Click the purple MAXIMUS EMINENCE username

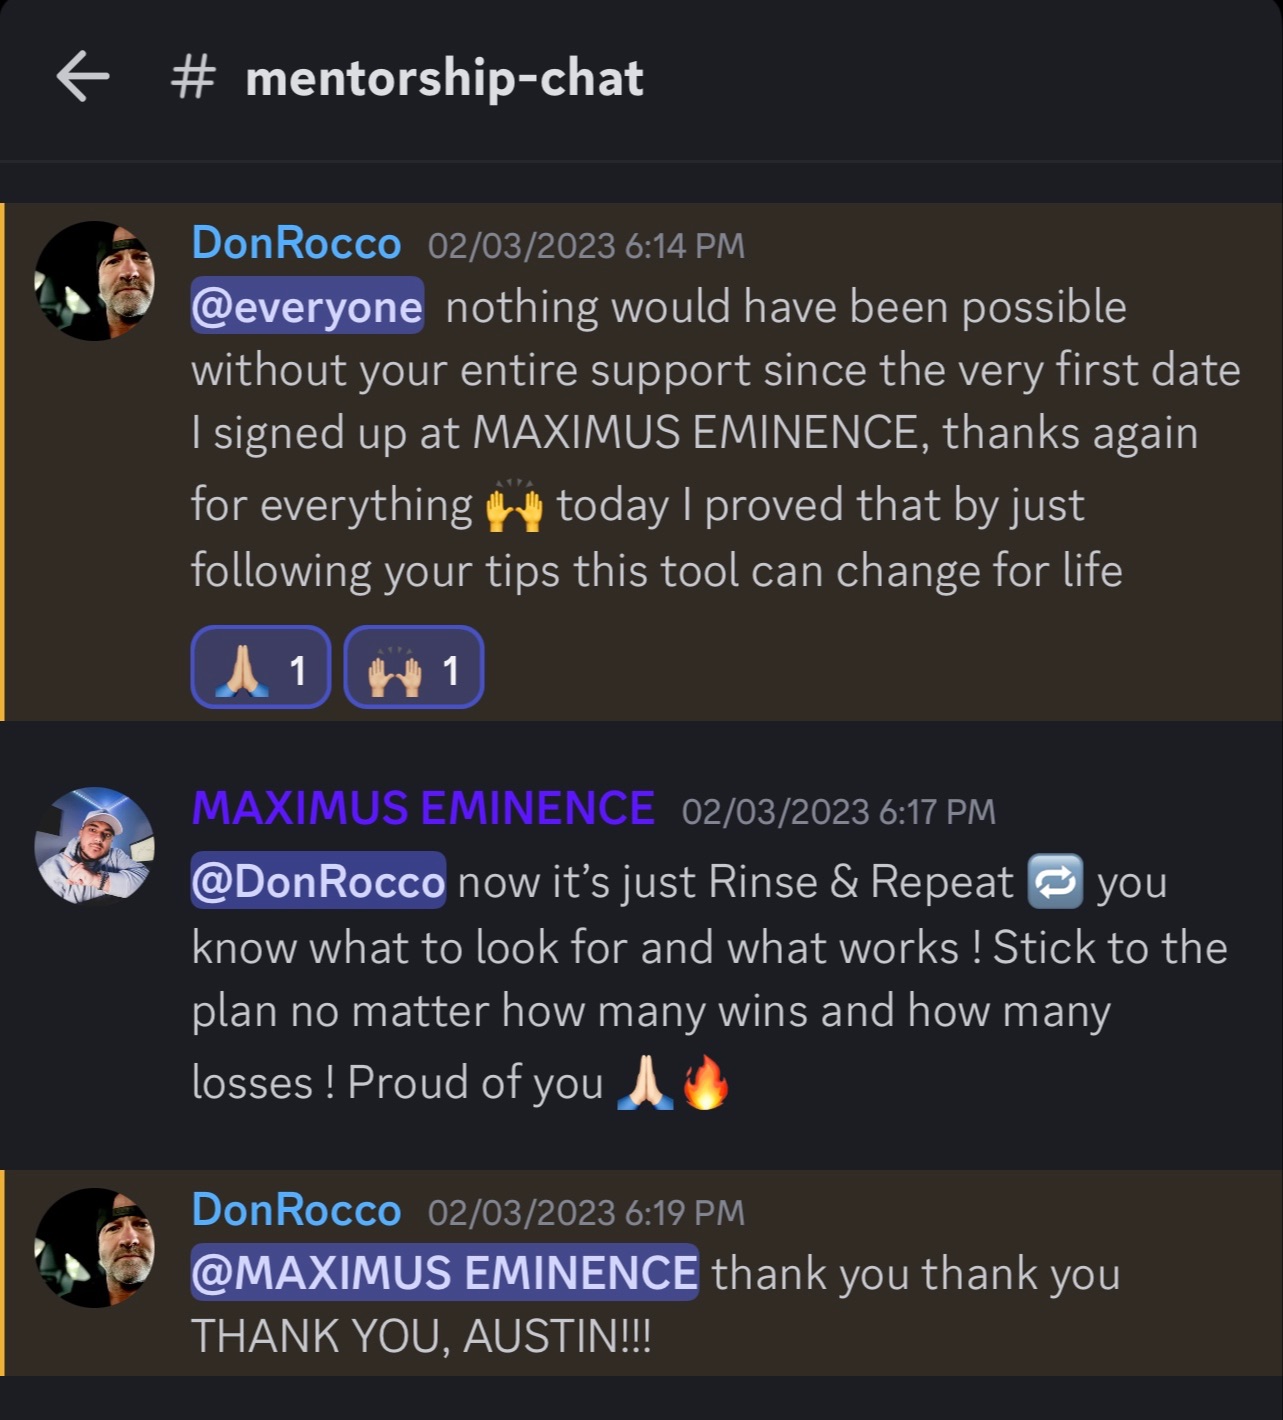(x=423, y=808)
